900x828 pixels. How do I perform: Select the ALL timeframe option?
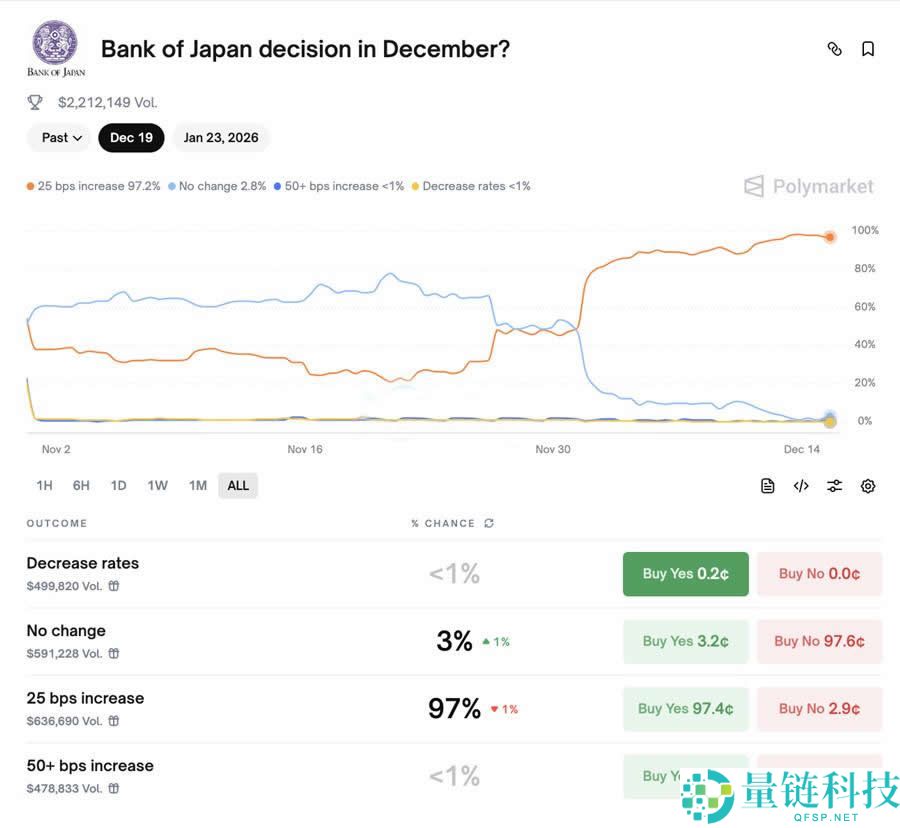[x=238, y=485]
